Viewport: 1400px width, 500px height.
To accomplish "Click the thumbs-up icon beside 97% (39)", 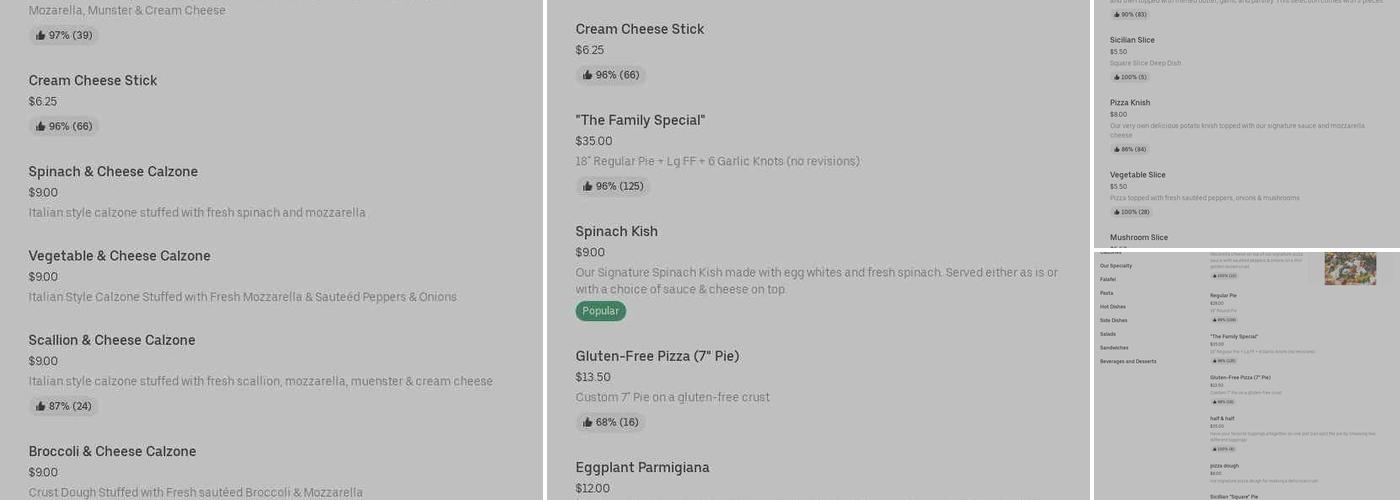I will [x=41, y=36].
